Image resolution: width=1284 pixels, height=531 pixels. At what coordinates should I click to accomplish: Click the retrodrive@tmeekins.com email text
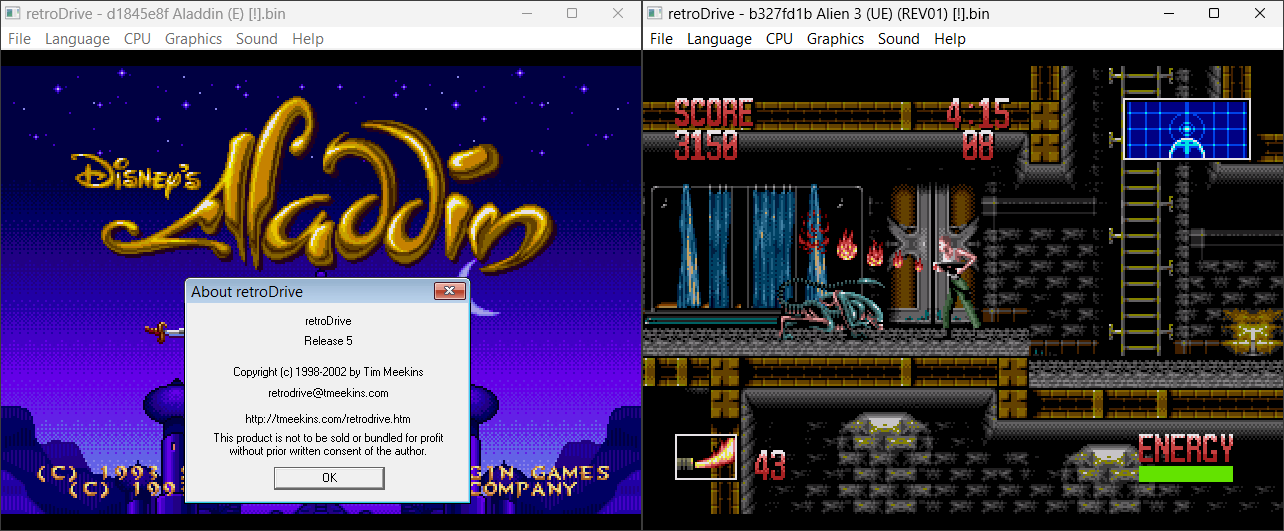pyautogui.click(x=328, y=393)
